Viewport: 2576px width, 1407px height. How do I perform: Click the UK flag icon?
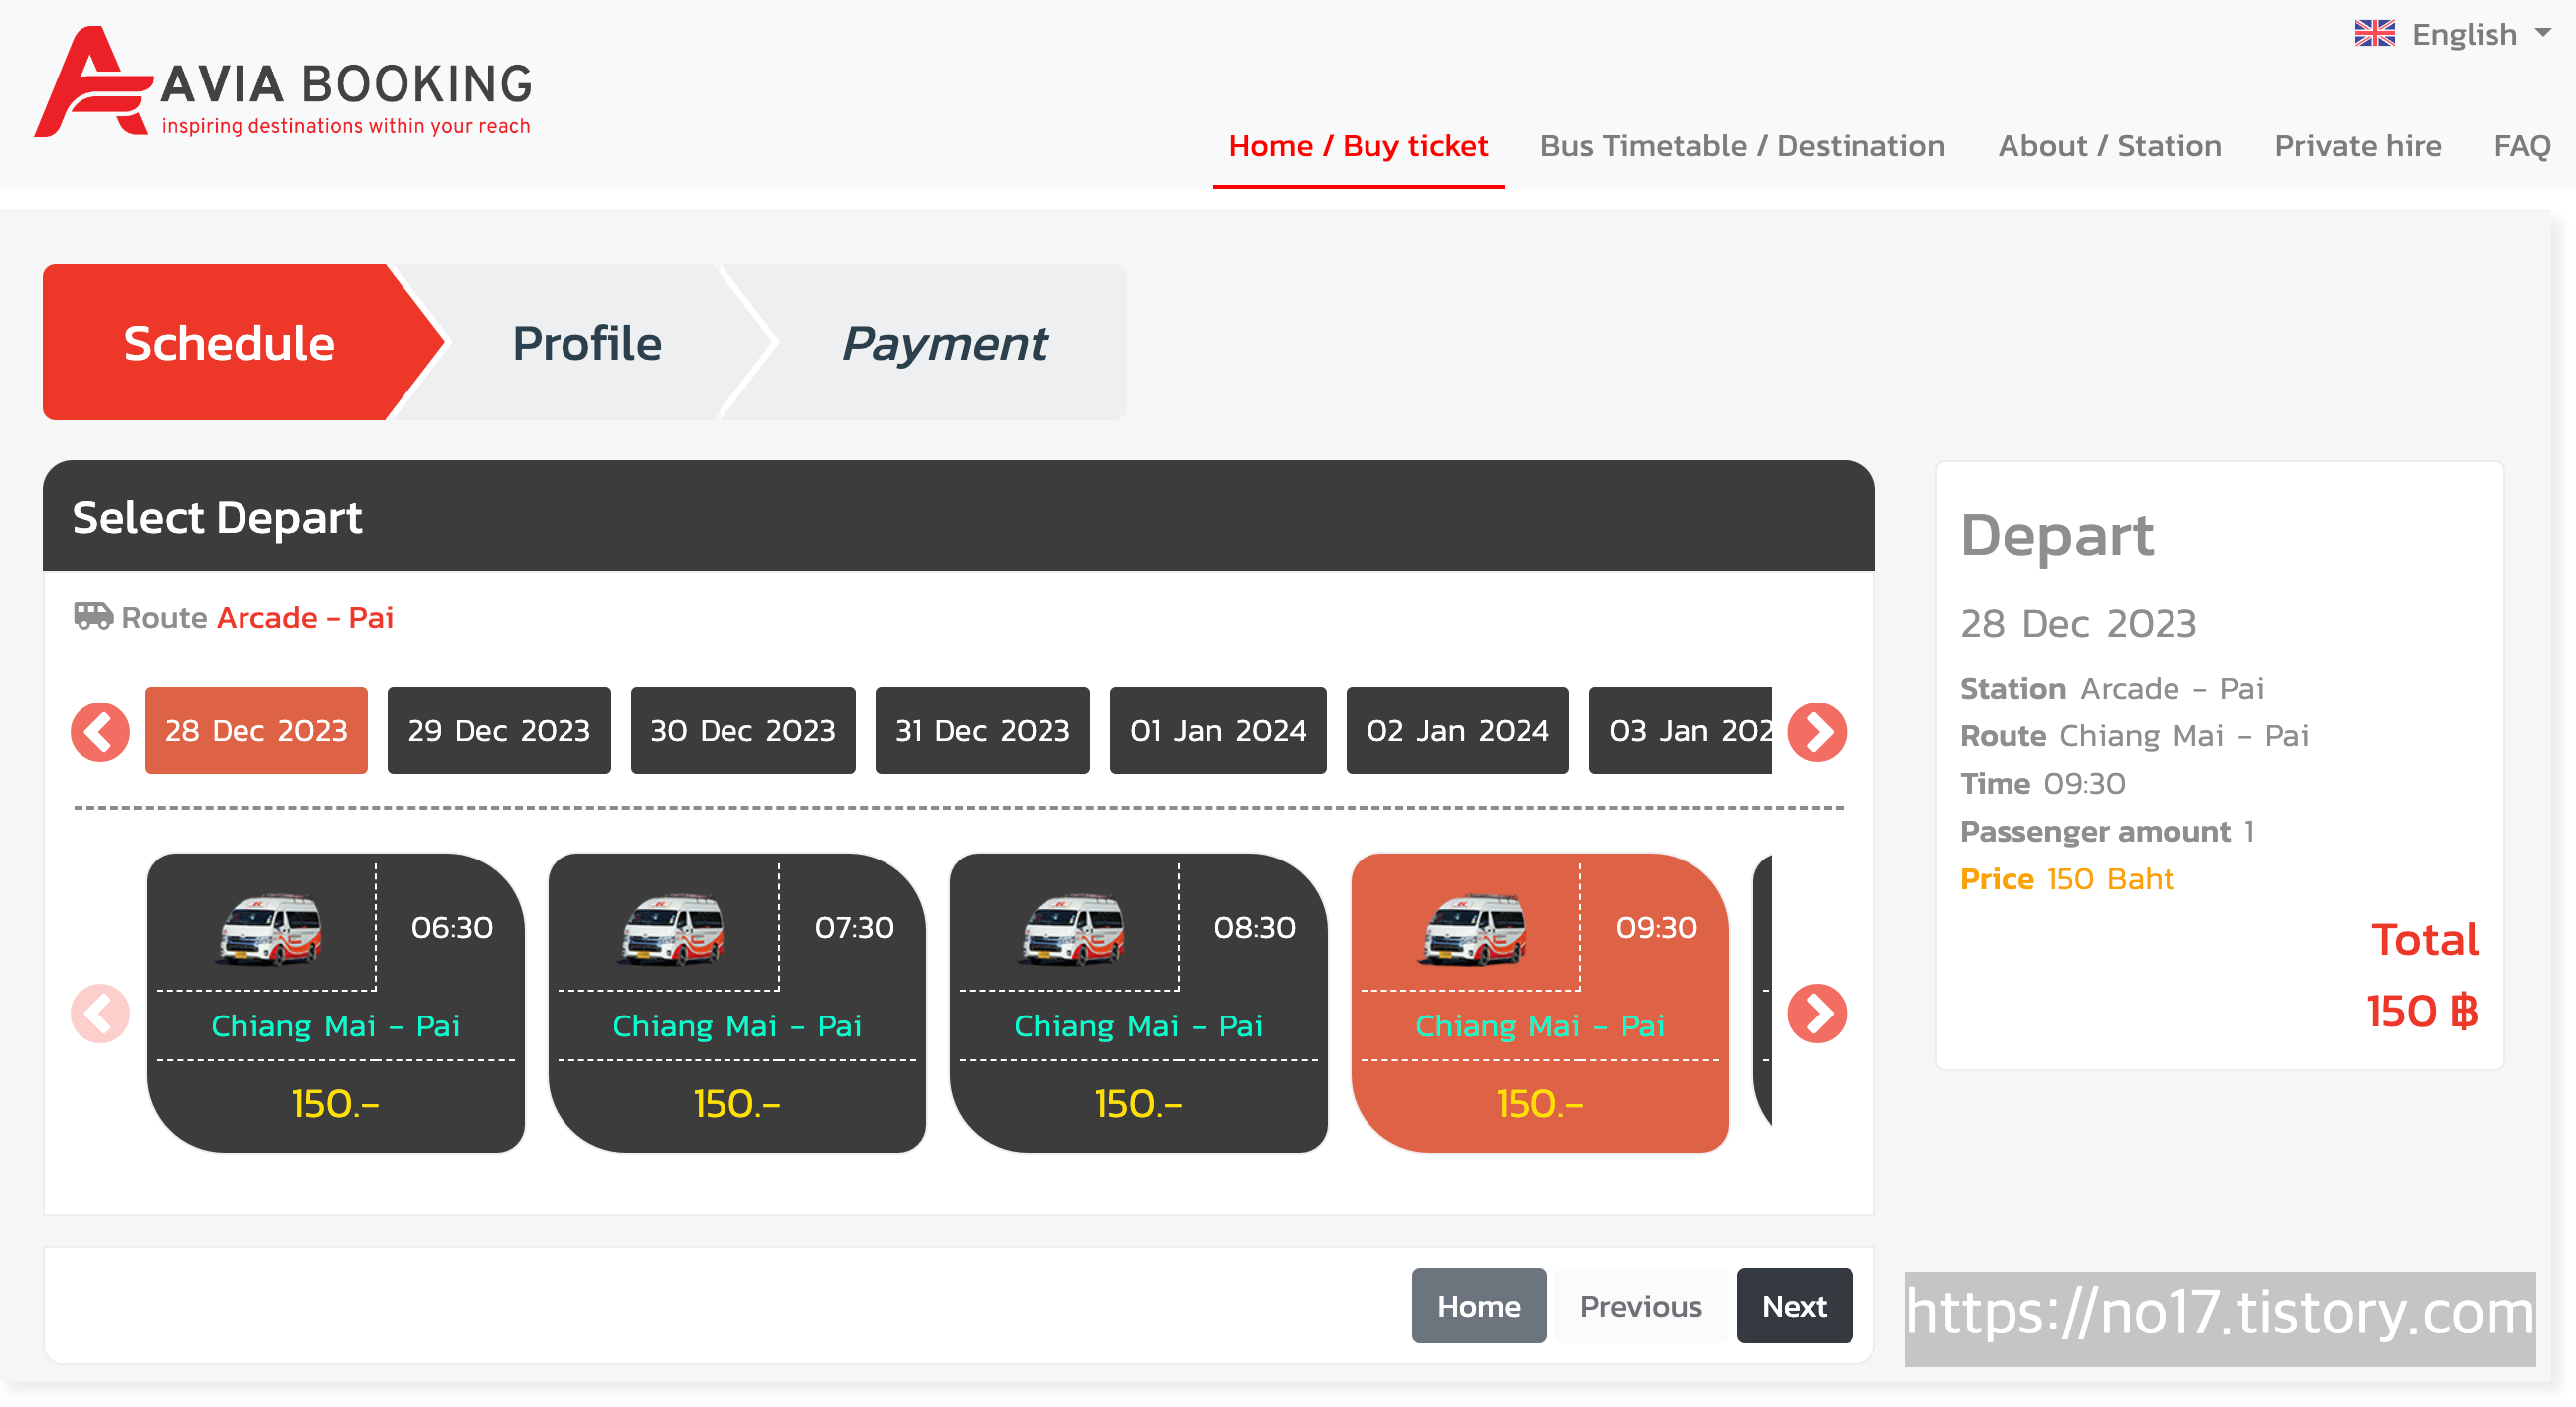[2374, 34]
